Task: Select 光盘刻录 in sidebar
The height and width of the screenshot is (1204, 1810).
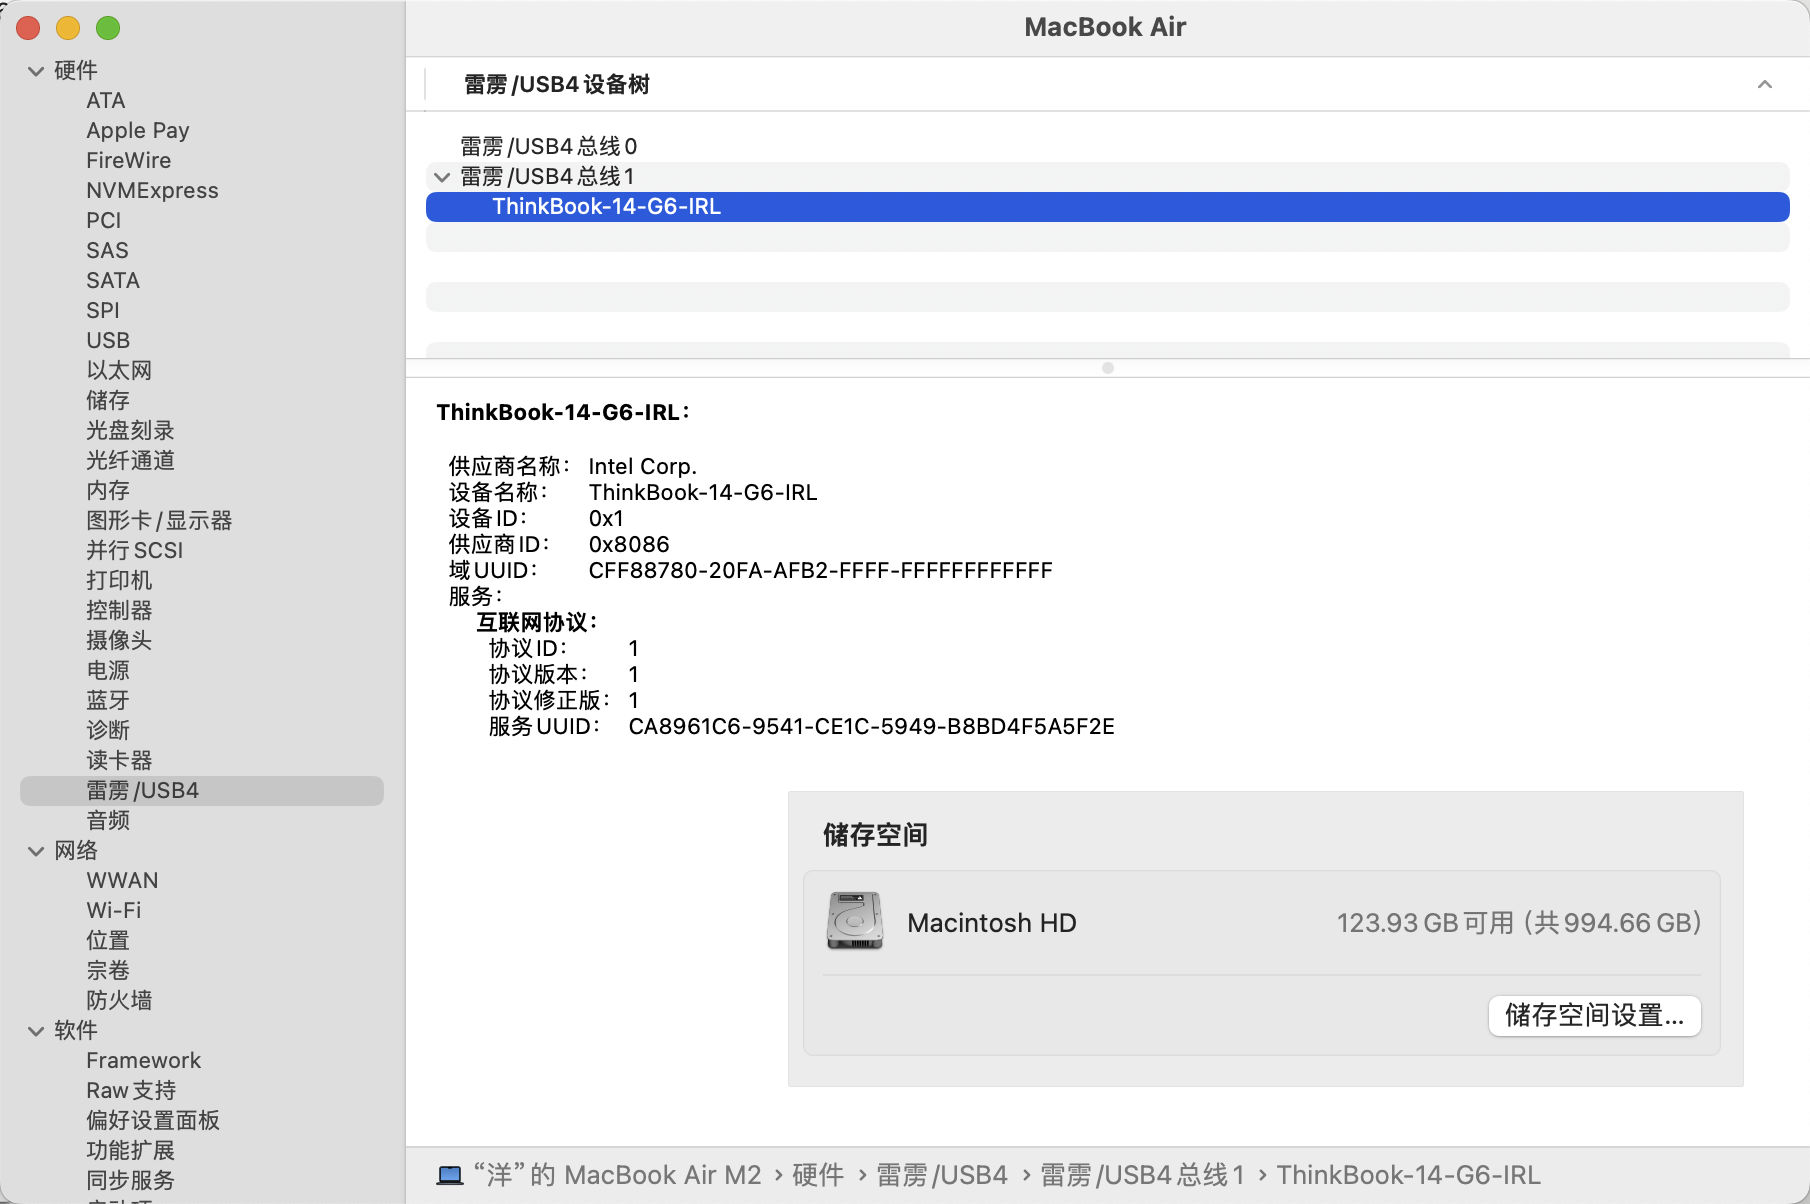Action: [130, 431]
